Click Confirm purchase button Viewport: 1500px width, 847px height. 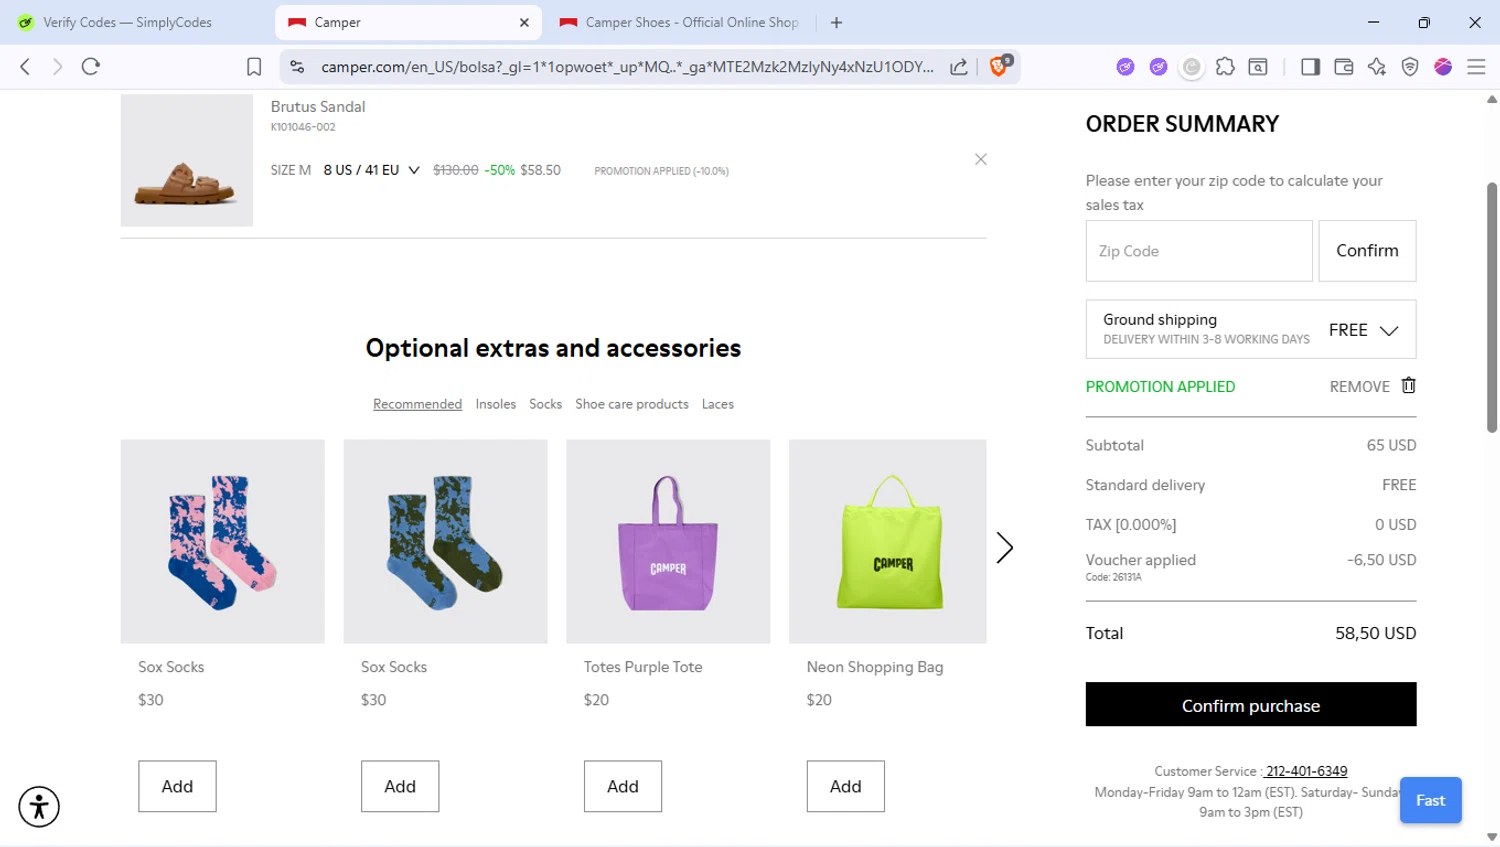[x=1251, y=705]
